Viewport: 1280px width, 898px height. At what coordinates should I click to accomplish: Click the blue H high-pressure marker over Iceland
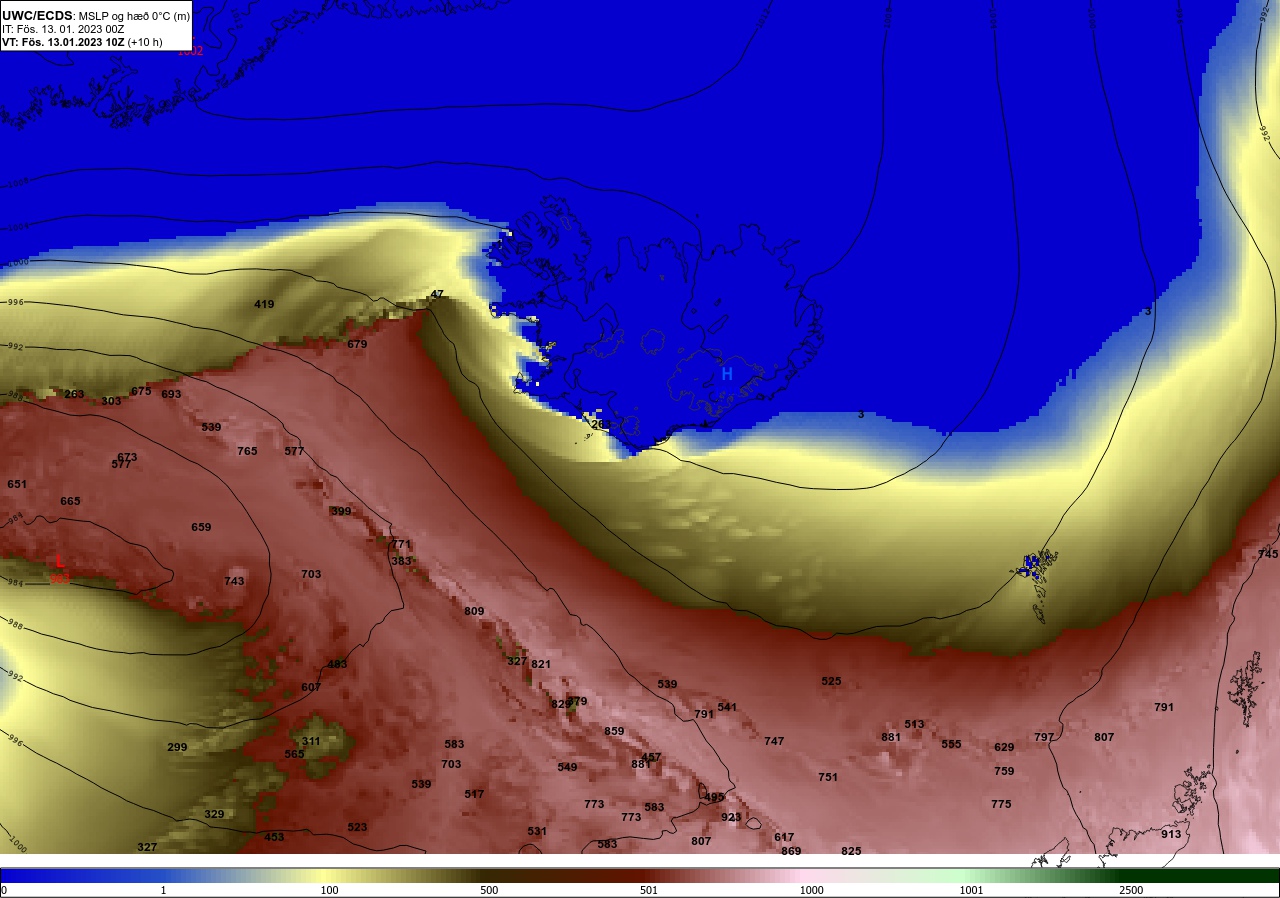[x=727, y=374]
